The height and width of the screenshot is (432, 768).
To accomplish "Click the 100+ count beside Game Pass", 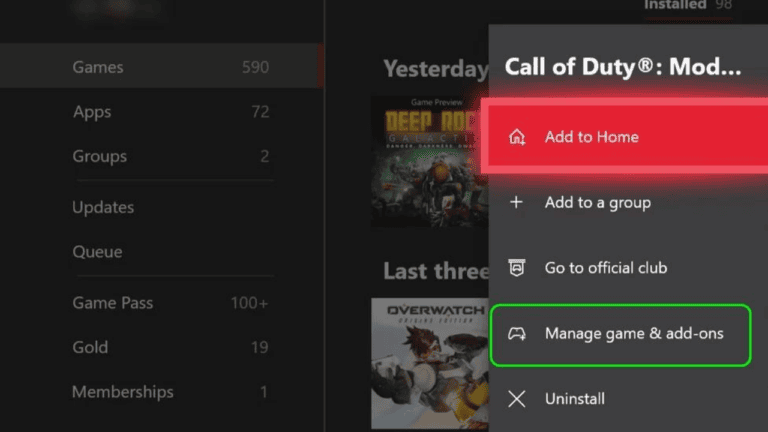I will pos(249,303).
